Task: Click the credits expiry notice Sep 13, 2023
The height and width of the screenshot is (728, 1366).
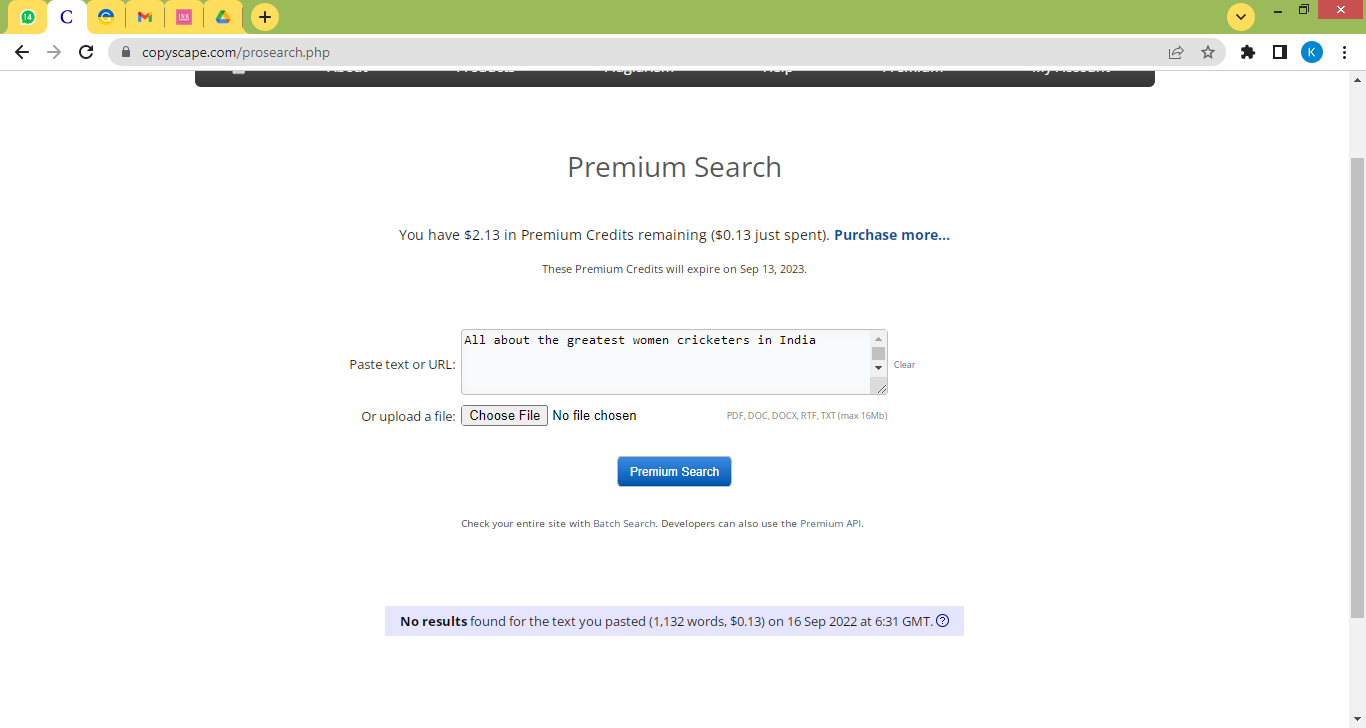Action: tap(674, 269)
